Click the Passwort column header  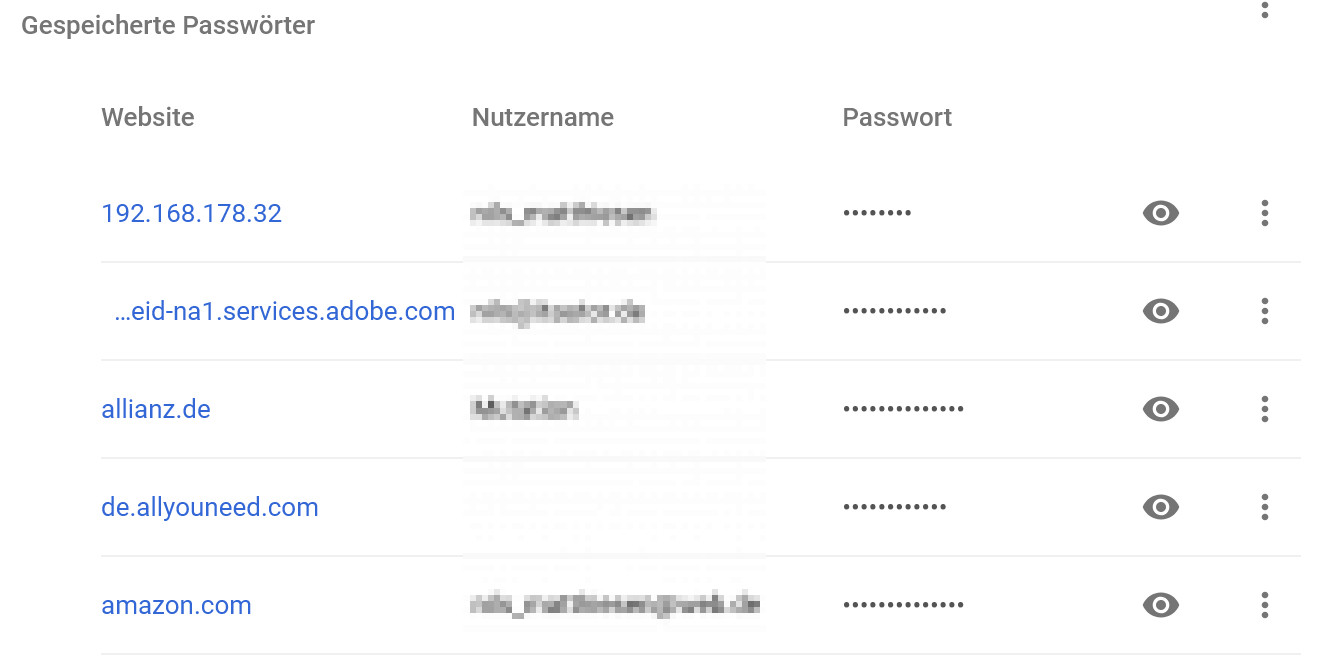[x=897, y=117]
